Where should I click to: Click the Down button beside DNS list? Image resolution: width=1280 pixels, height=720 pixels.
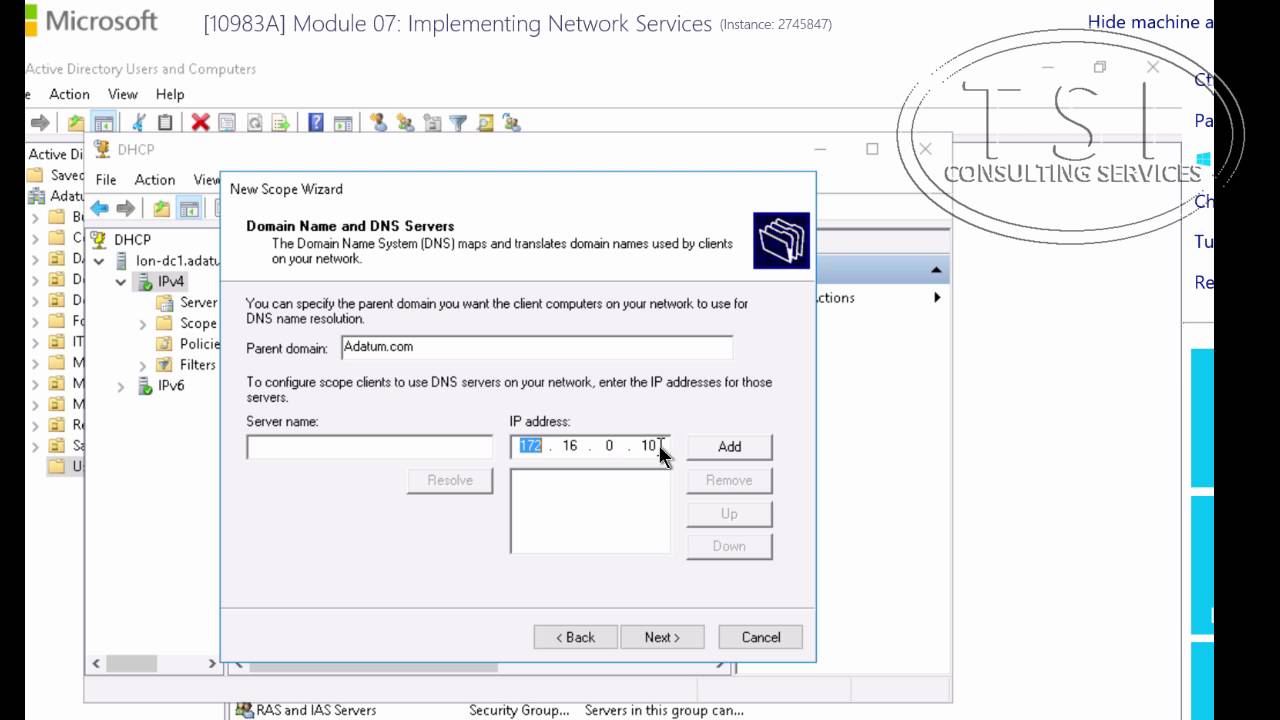pyautogui.click(x=729, y=546)
